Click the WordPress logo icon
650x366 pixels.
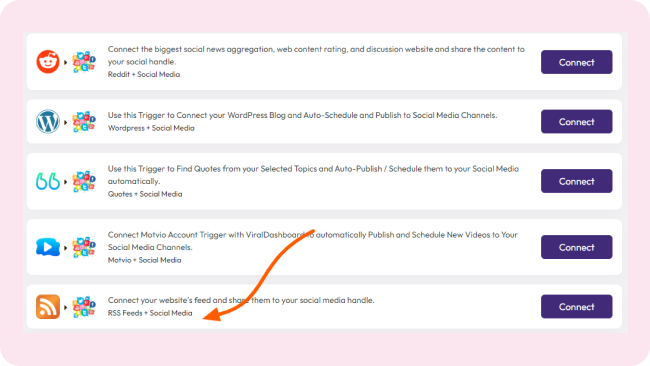pos(48,121)
